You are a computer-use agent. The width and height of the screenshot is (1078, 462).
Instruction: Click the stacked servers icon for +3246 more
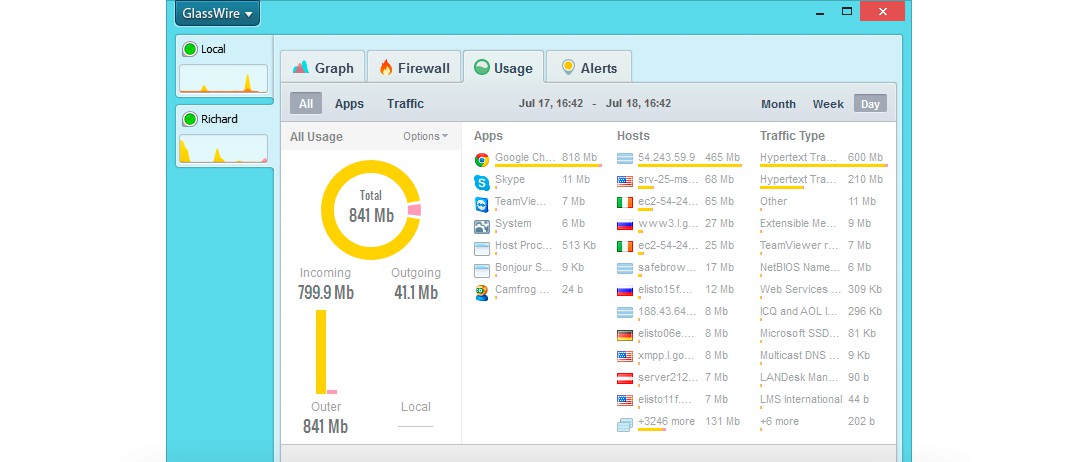625,425
